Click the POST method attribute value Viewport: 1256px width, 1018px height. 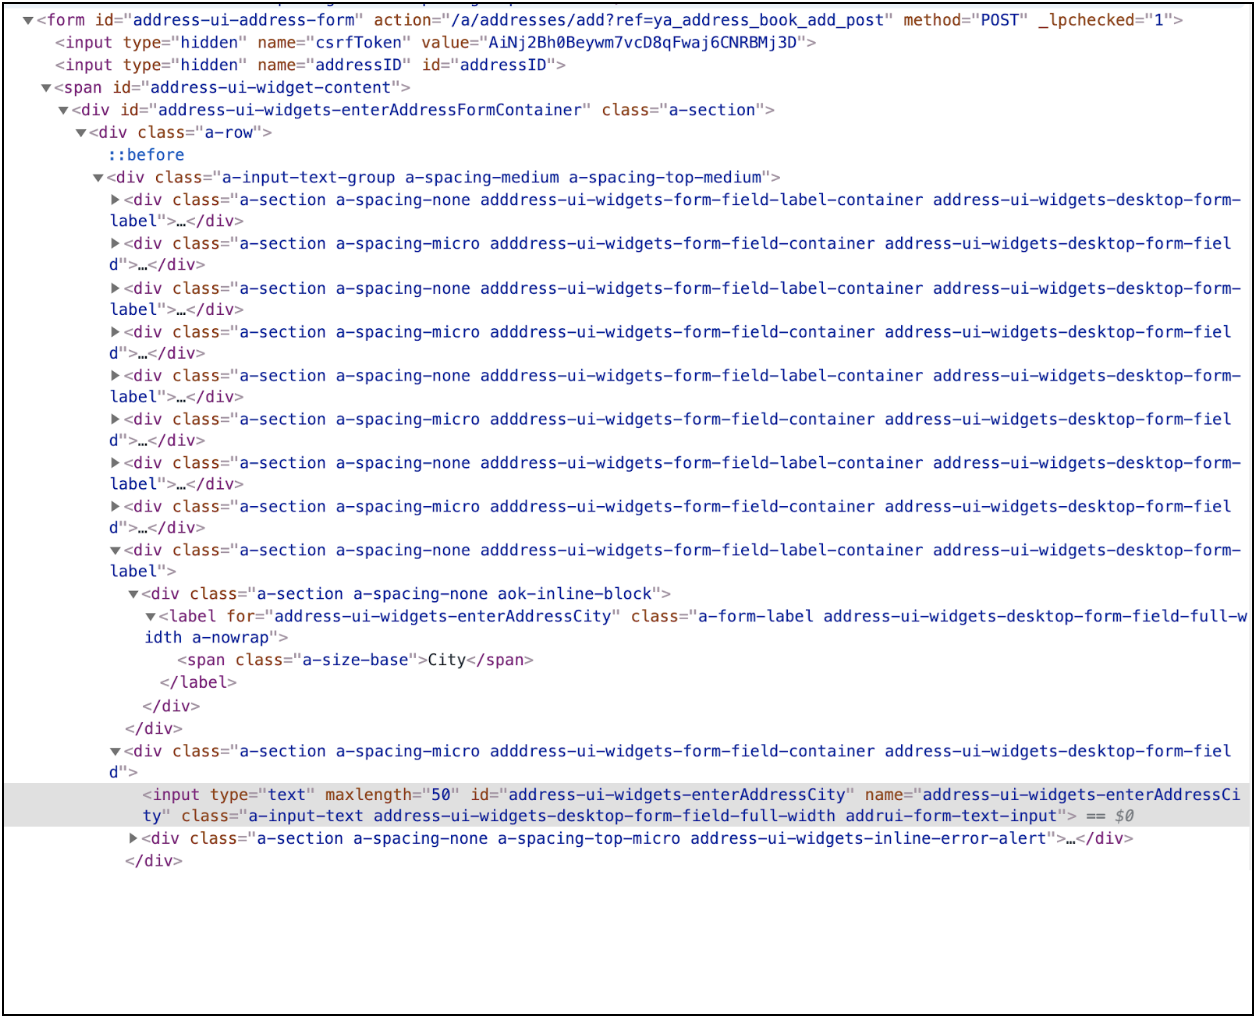pyautogui.click(x=998, y=20)
